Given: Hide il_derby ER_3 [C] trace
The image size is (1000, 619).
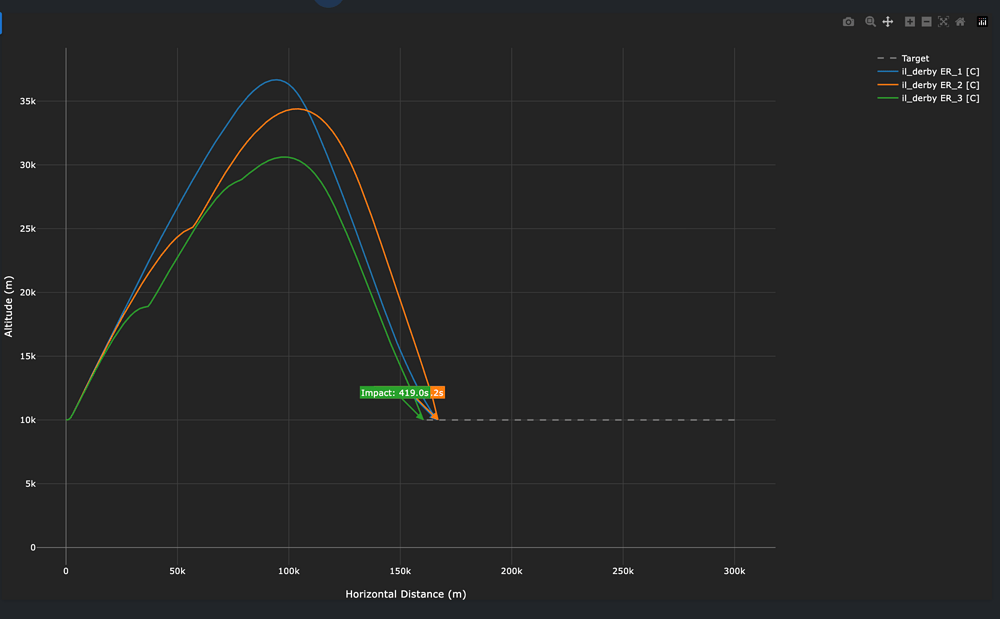Looking at the screenshot, I should (940, 98).
